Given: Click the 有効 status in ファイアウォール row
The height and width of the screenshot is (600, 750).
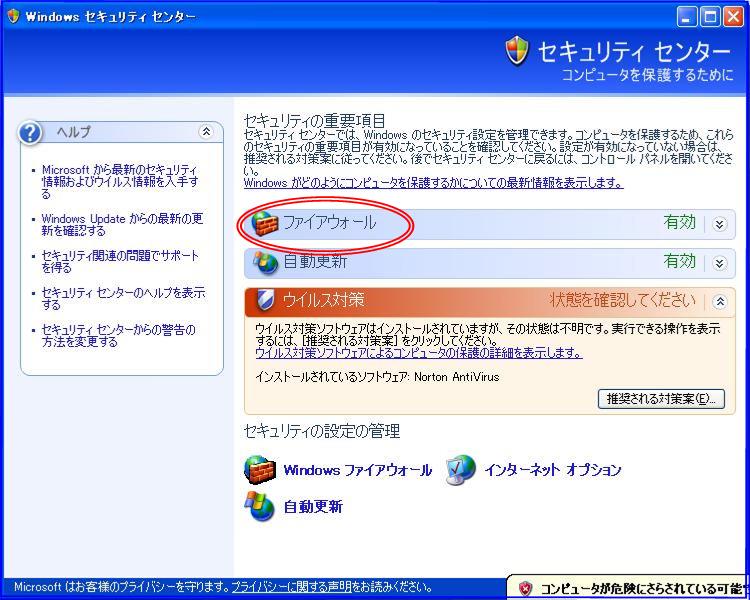Looking at the screenshot, I should 679,222.
